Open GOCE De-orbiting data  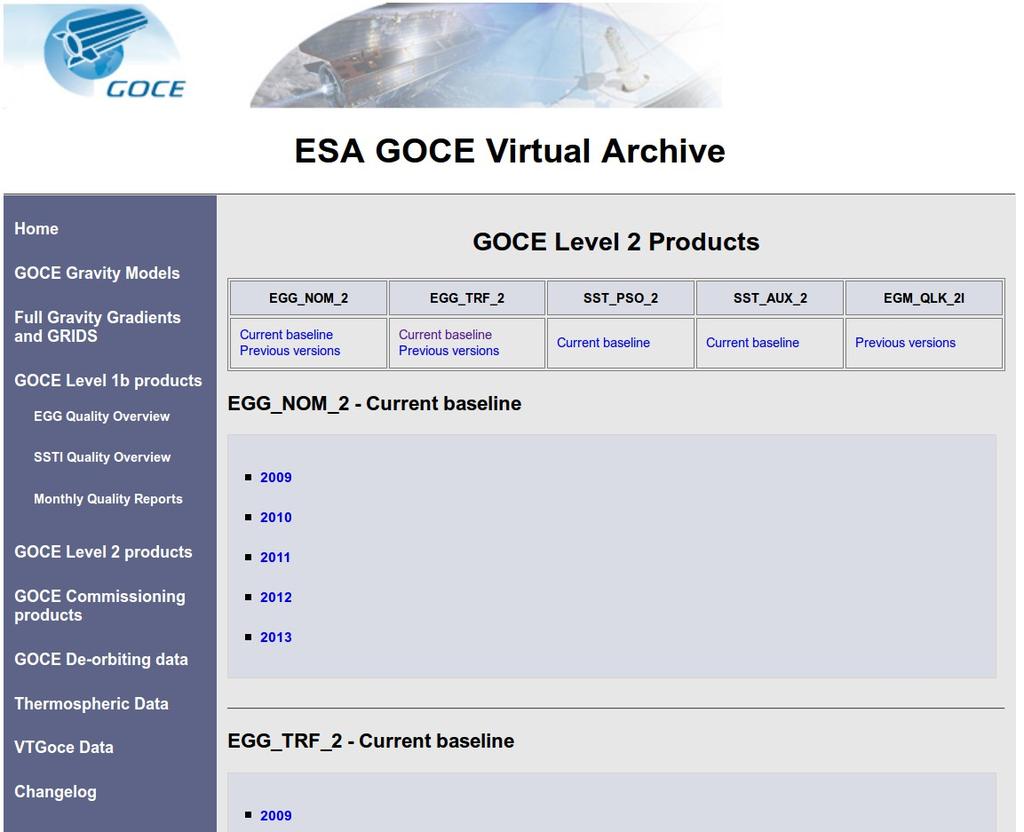(101, 660)
